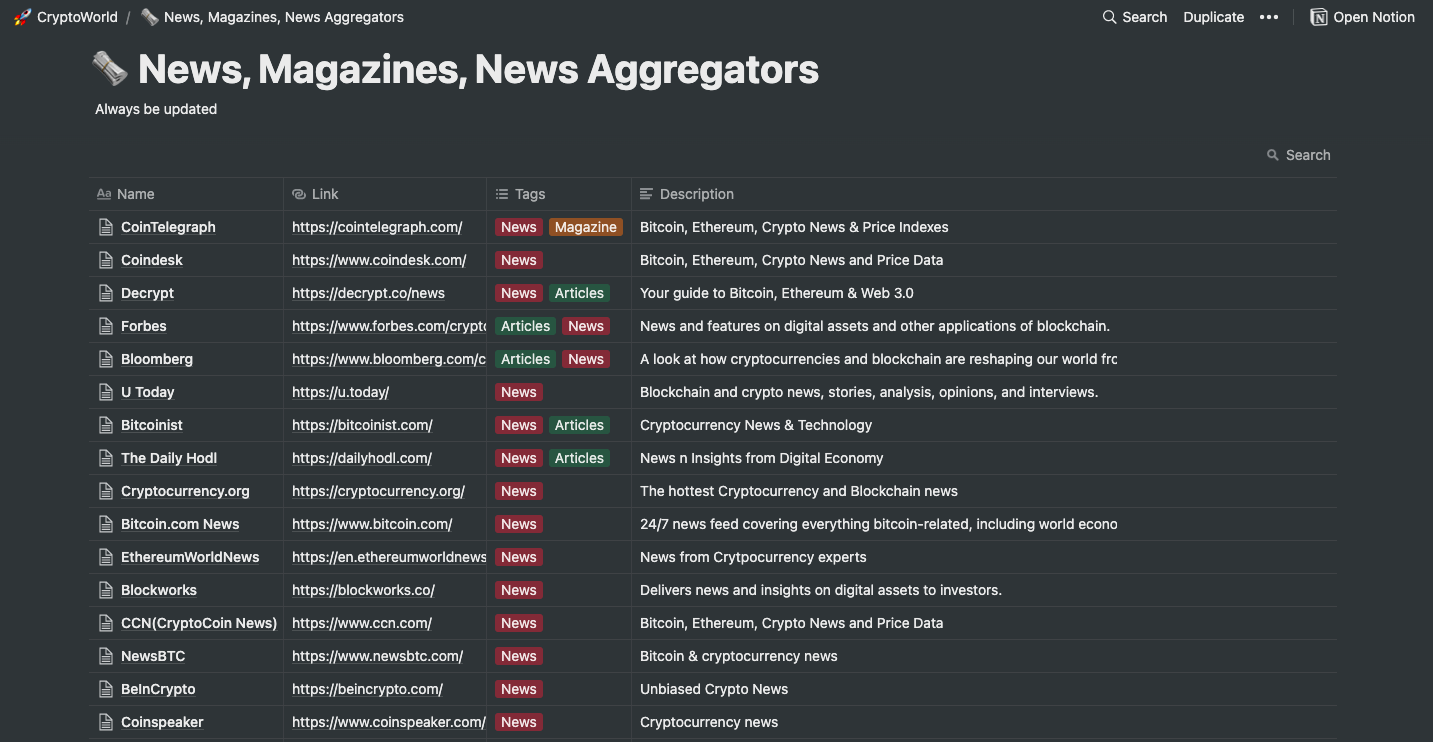Screen dimensions: 1433x742
Task: Click page icon next to BeInCrypto
Action: [106, 689]
